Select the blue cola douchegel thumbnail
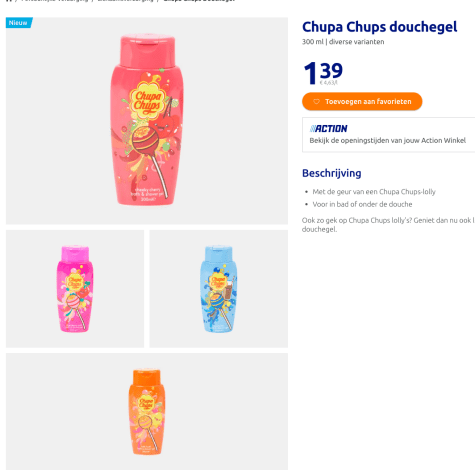This screenshot has height=470, width=475. [x=219, y=289]
